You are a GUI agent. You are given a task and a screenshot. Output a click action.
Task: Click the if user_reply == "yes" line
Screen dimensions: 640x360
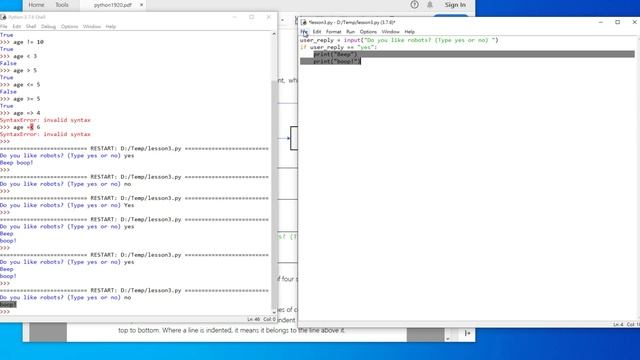click(x=338, y=47)
